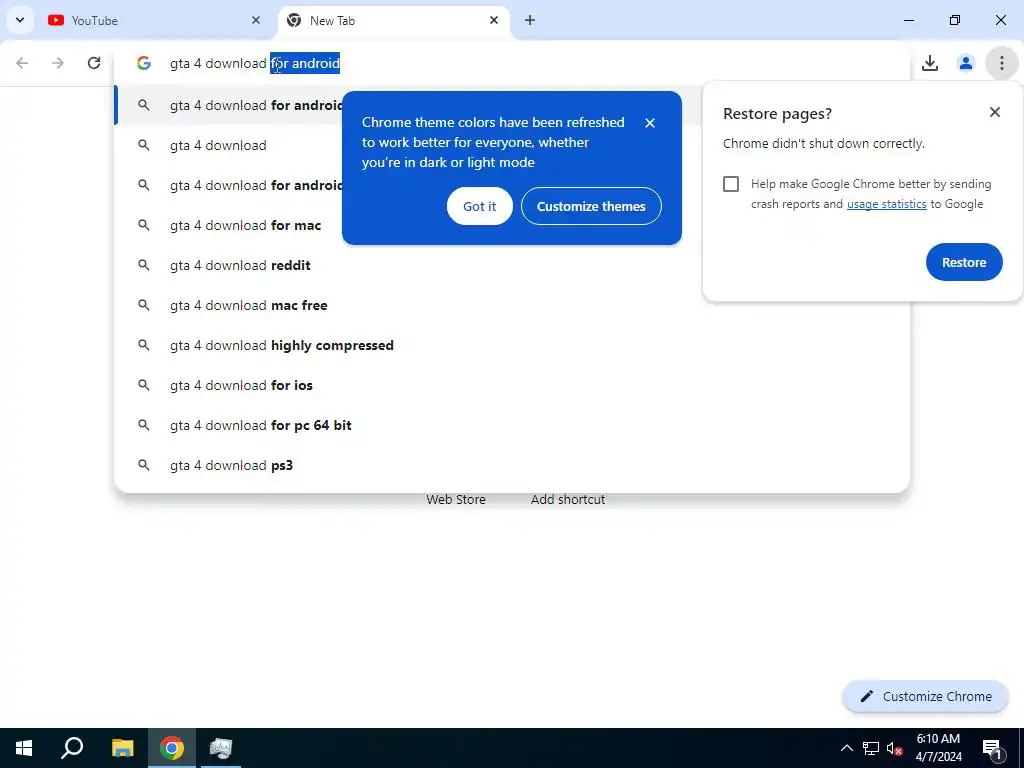
Task: Click the forward navigation arrow
Action: (x=58, y=63)
